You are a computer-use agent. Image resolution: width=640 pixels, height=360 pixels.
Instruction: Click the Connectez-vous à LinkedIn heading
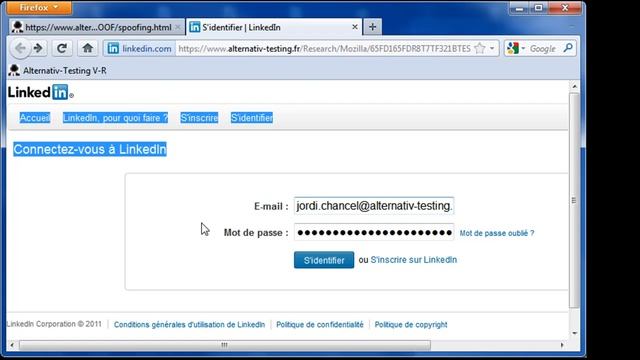(90, 149)
